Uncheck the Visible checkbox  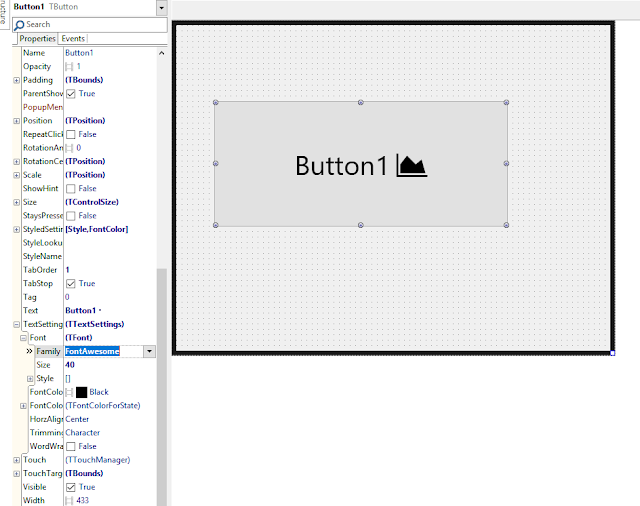71,487
